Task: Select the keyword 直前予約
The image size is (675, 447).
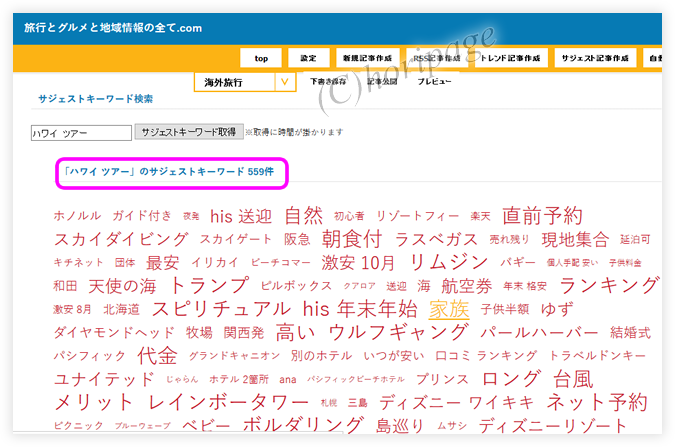Action: [x=542, y=215]
